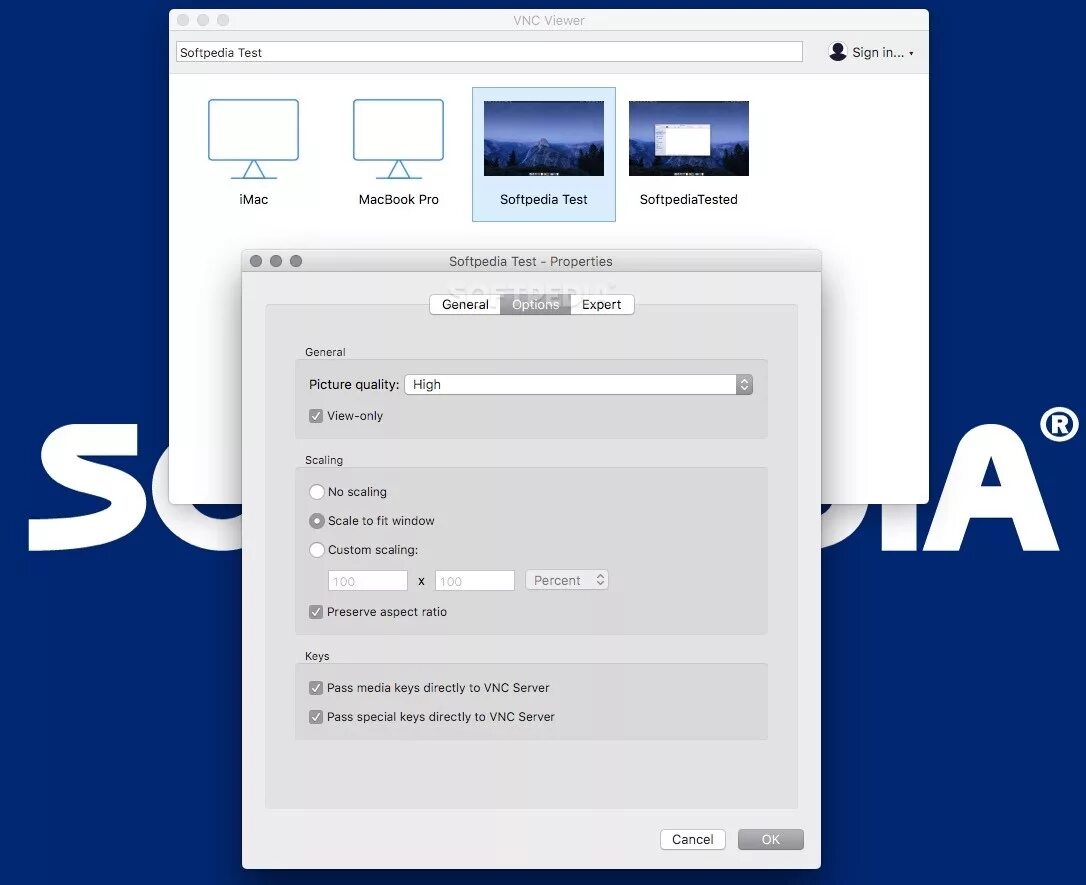Click the custom scaling height field
This screenshot has height=885, width=1086.
point(474,581)
